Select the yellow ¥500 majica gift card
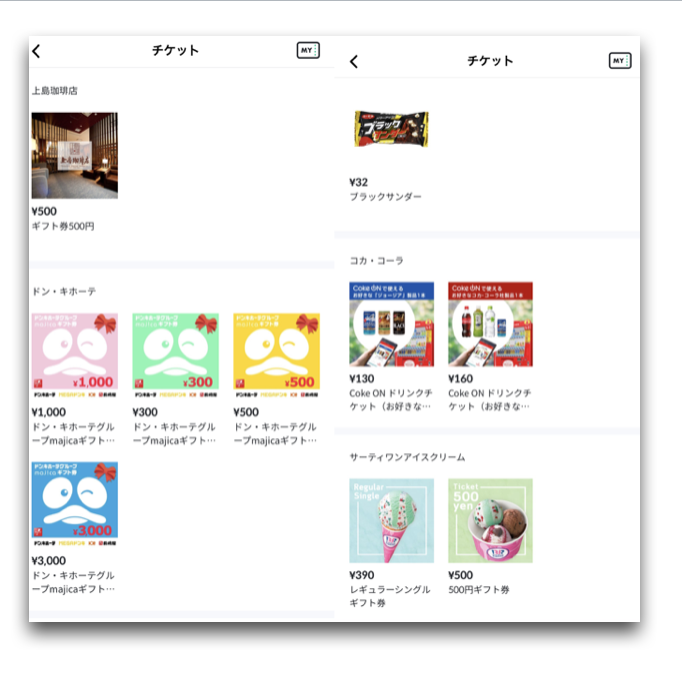The width and height of the screenshot is (682, 682). point(276,355)
